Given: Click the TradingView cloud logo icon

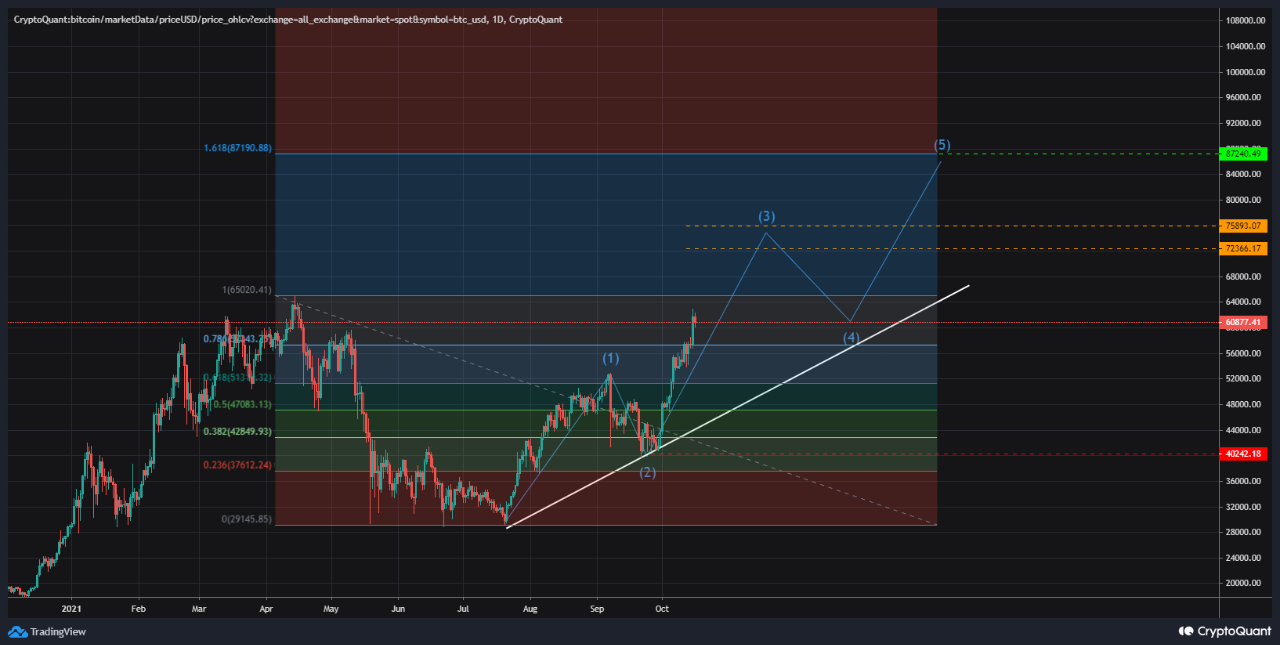Looking at the screenshot, I should point(15,631).
